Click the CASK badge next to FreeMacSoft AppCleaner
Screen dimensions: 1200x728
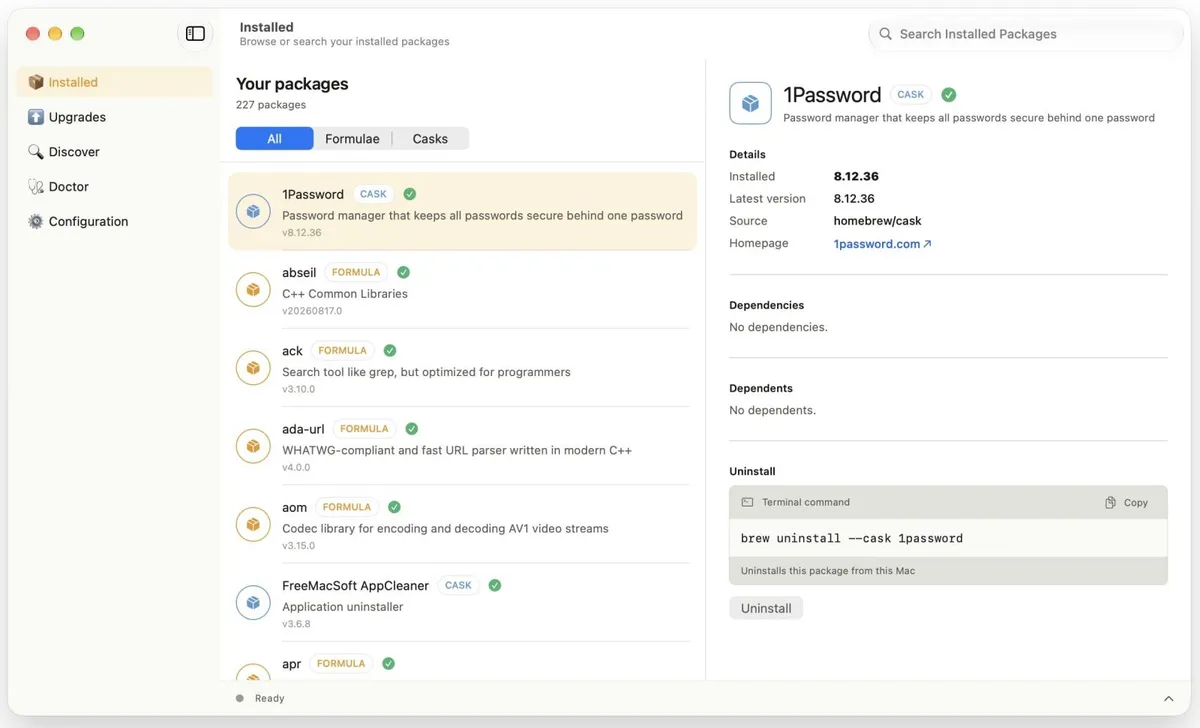click(458, 586)
